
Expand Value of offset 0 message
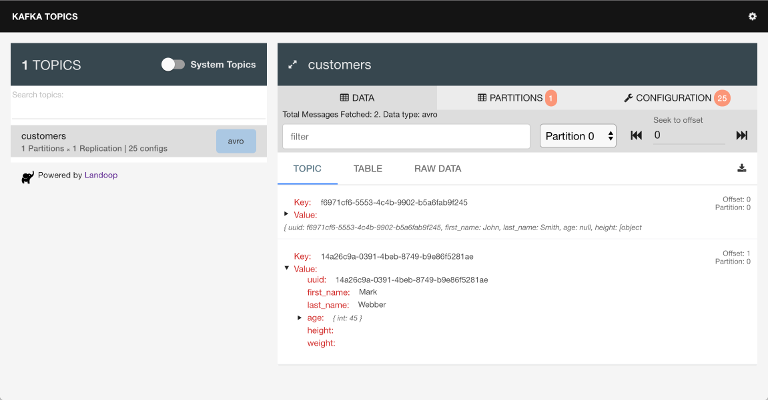coord(286,214)
